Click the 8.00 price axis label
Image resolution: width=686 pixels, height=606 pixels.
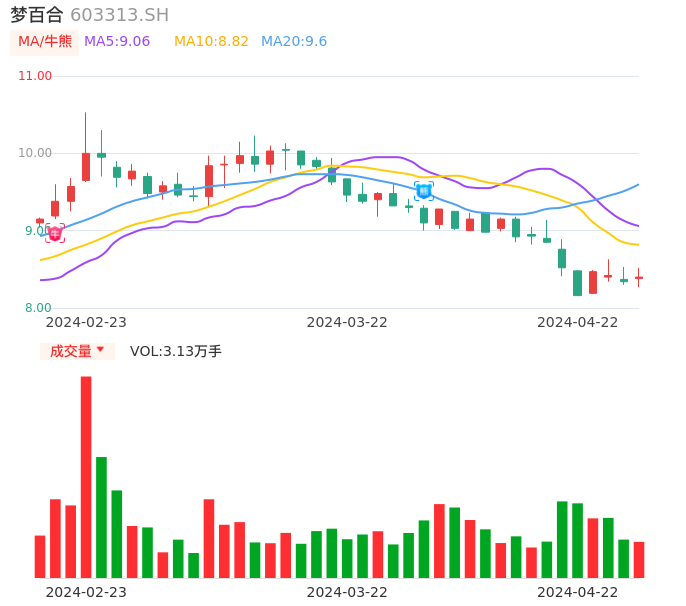pos(38,308)
